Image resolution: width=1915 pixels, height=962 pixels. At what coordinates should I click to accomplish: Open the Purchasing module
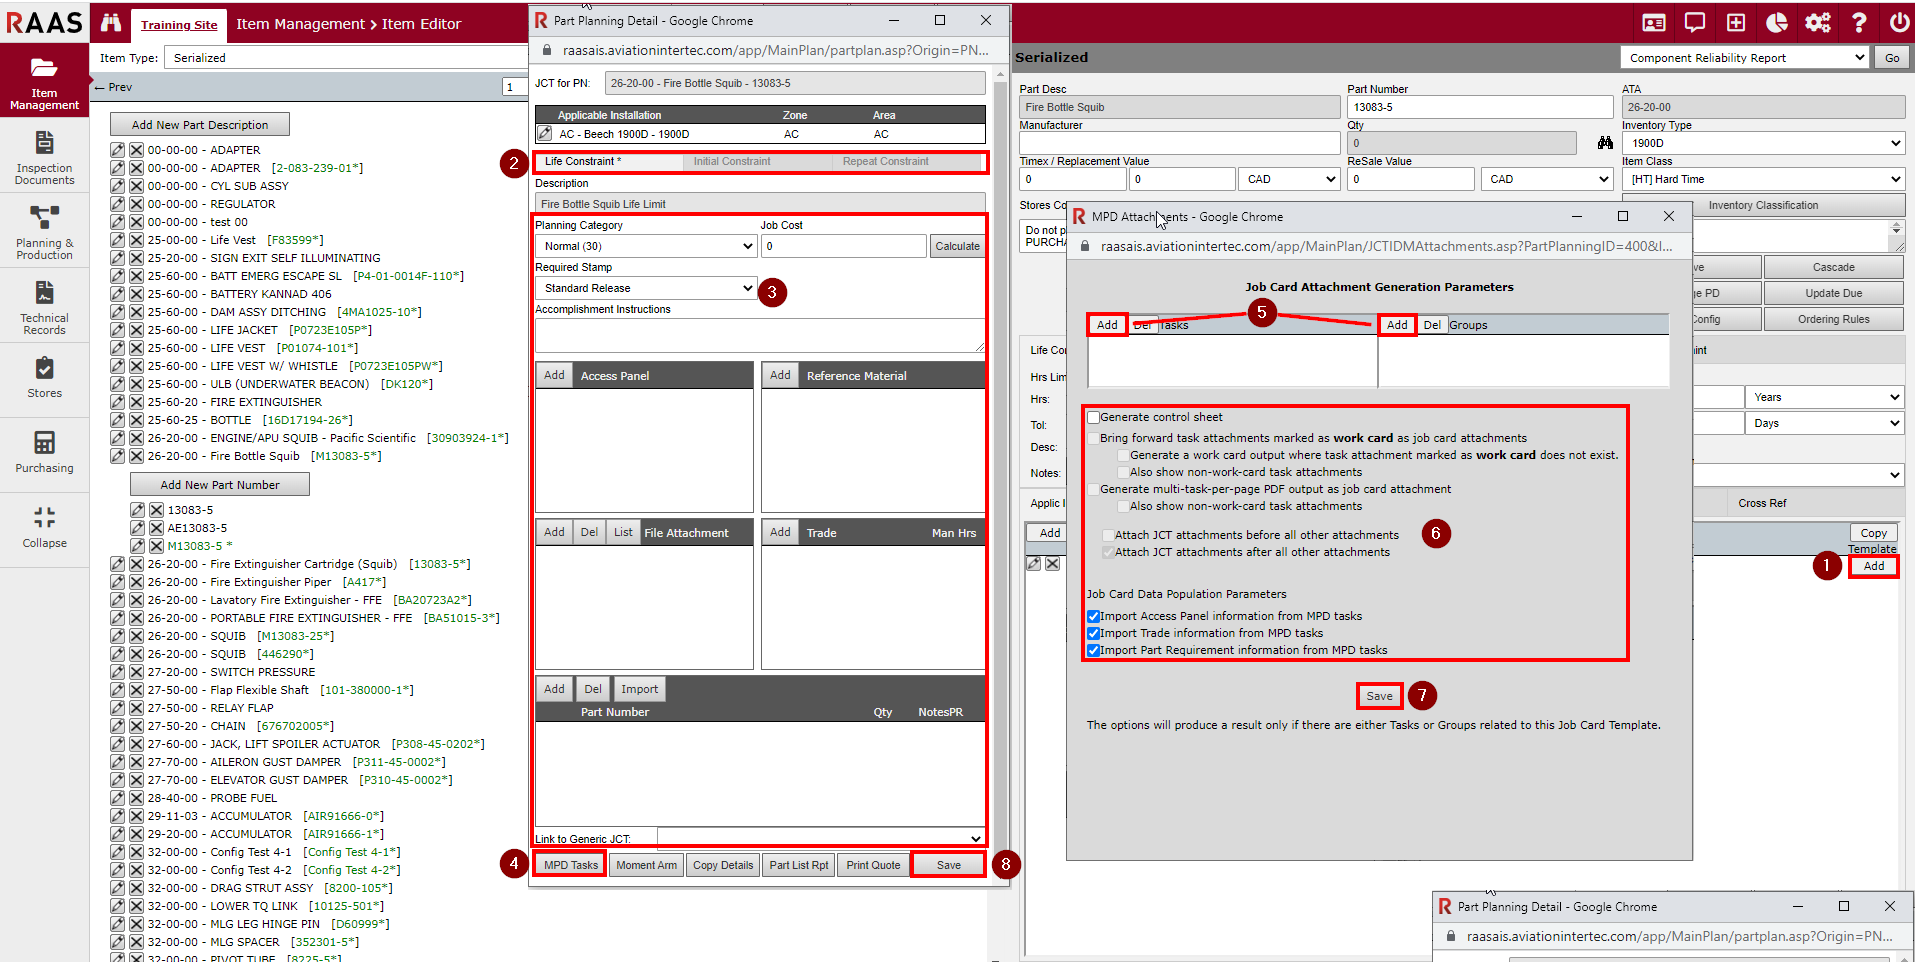click(44, 452)
